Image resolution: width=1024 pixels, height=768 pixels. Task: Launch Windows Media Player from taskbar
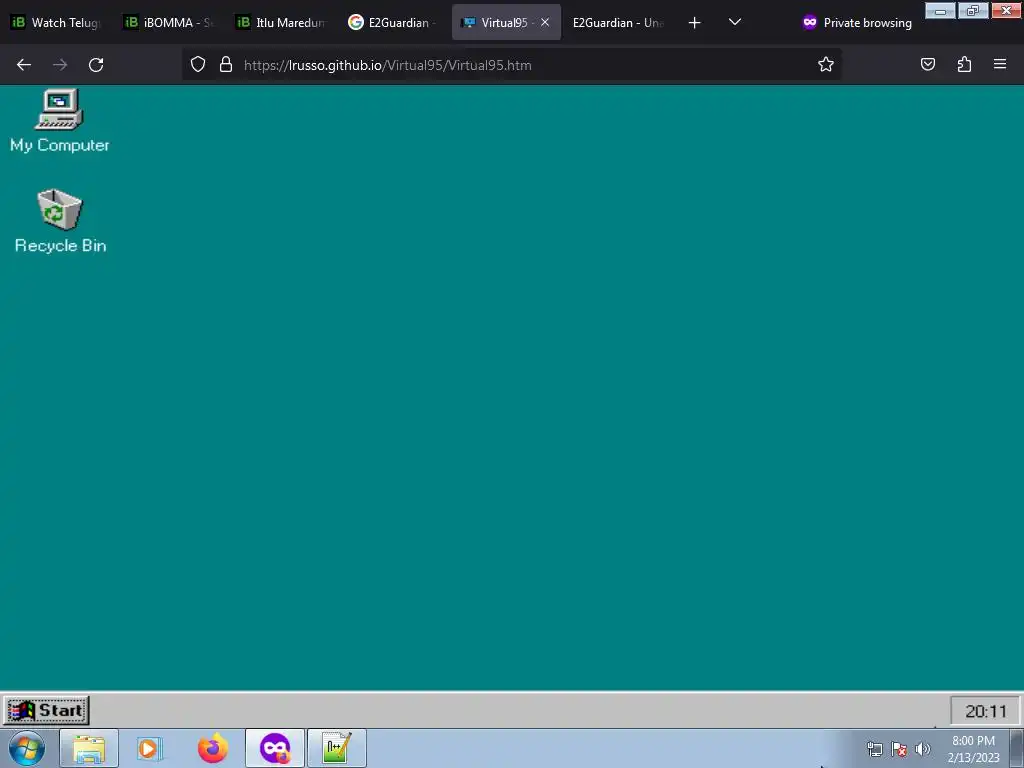(150, 748)
